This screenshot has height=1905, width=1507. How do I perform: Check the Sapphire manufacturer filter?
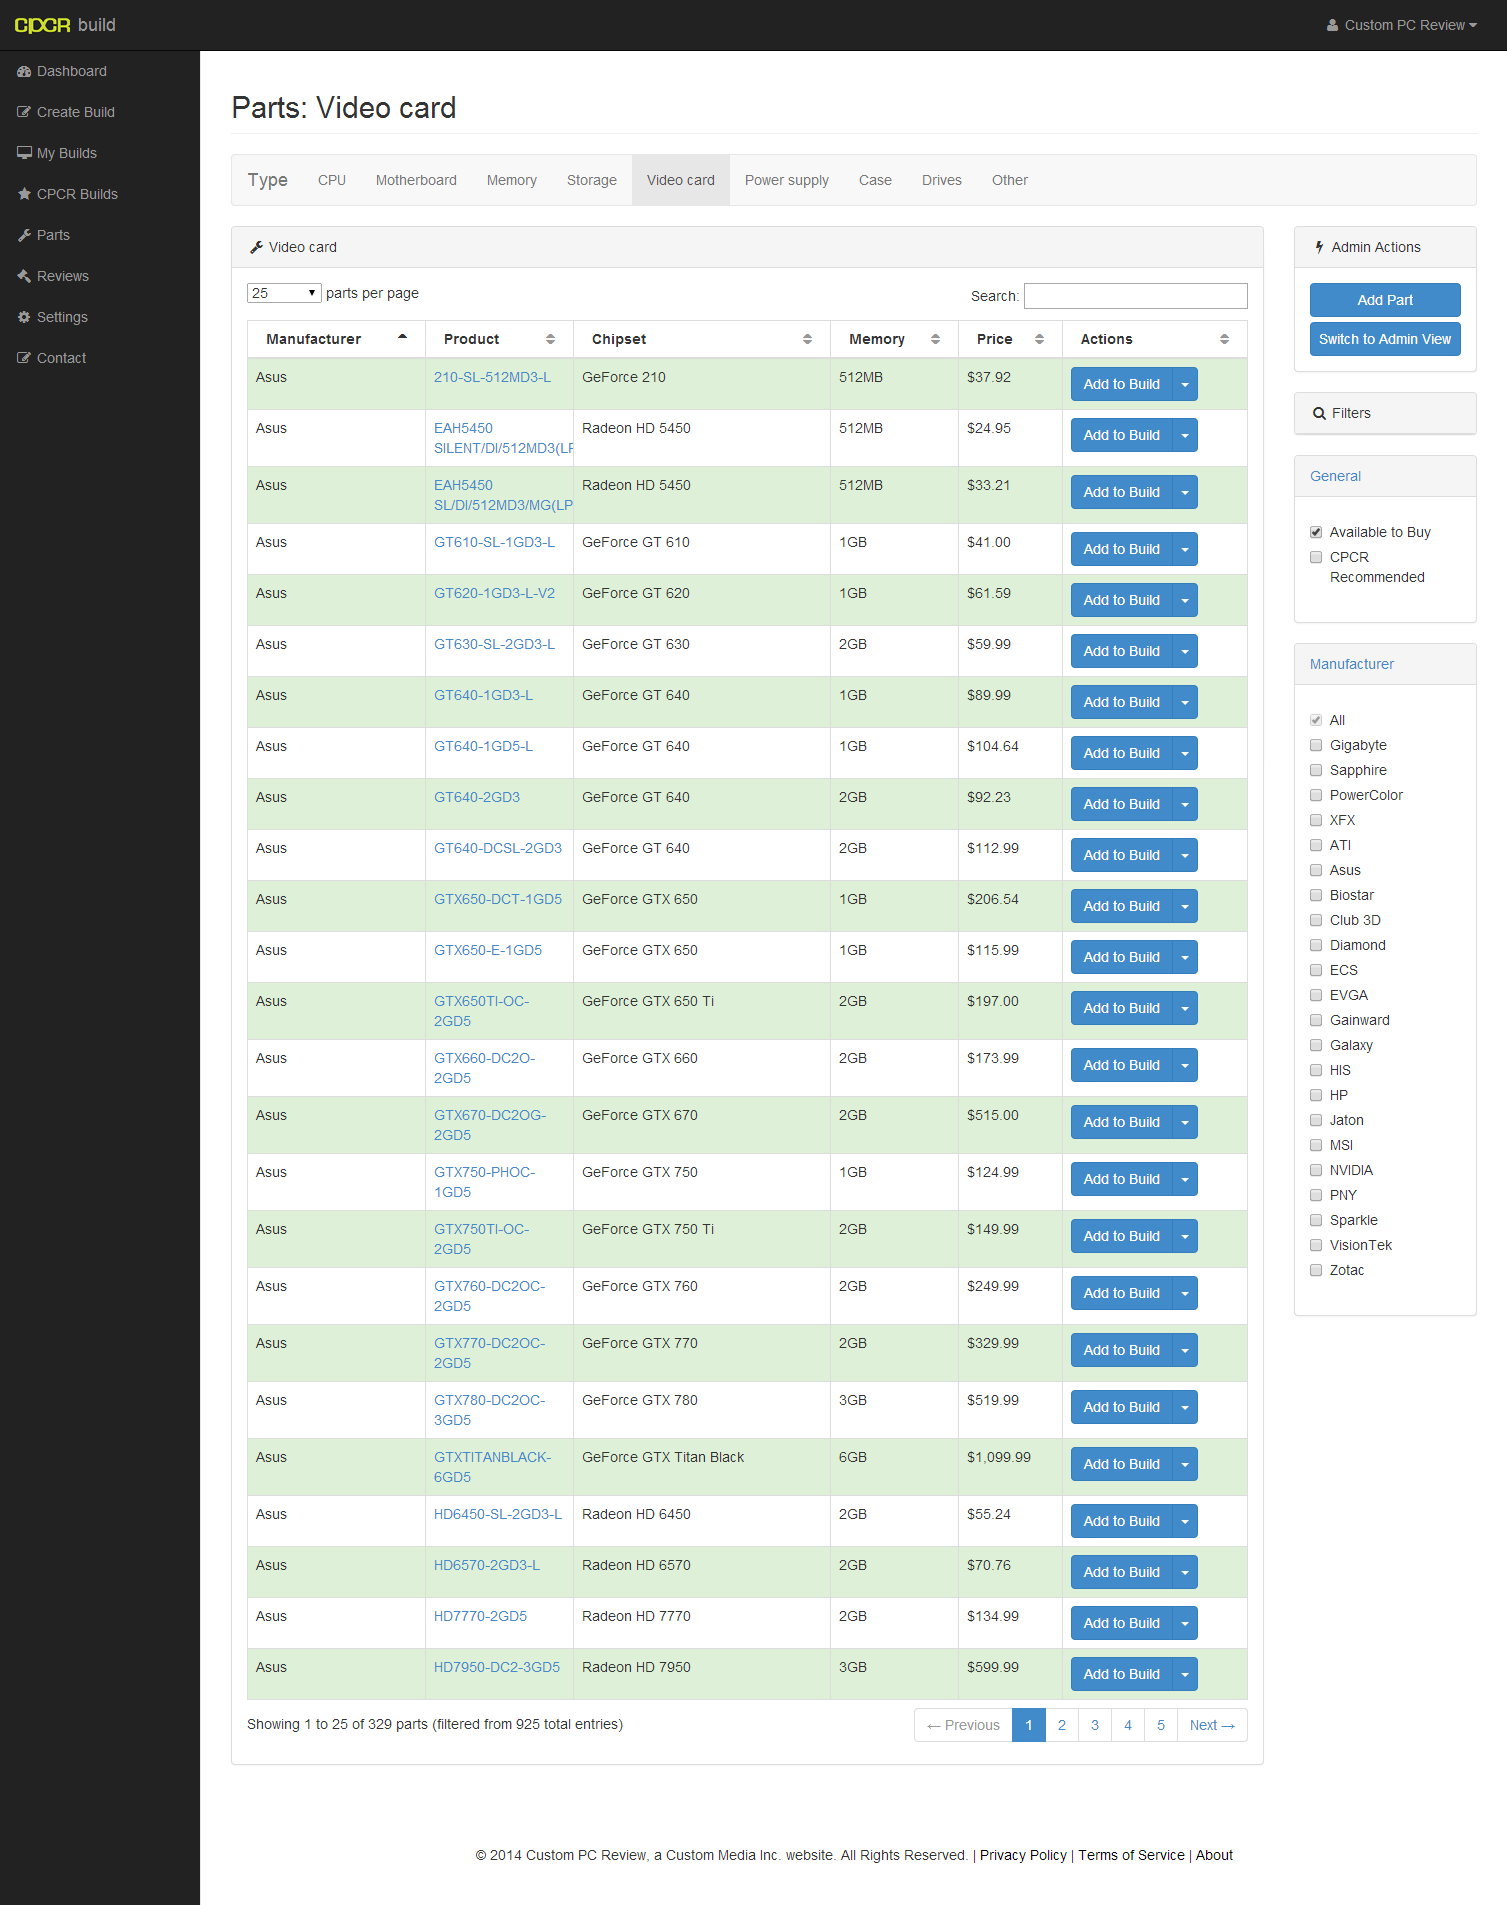click(x=1316, y=770)
